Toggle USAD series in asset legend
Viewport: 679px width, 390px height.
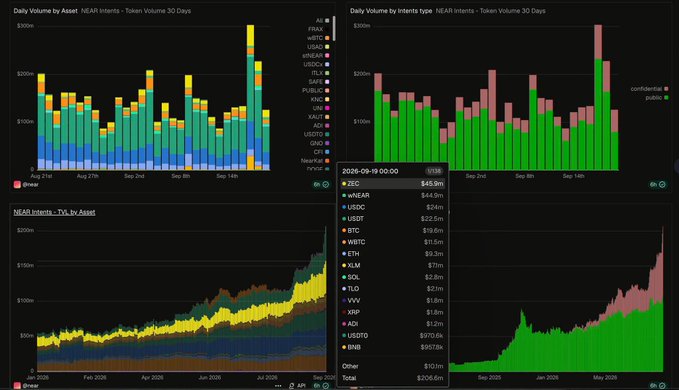coord(318,47)
